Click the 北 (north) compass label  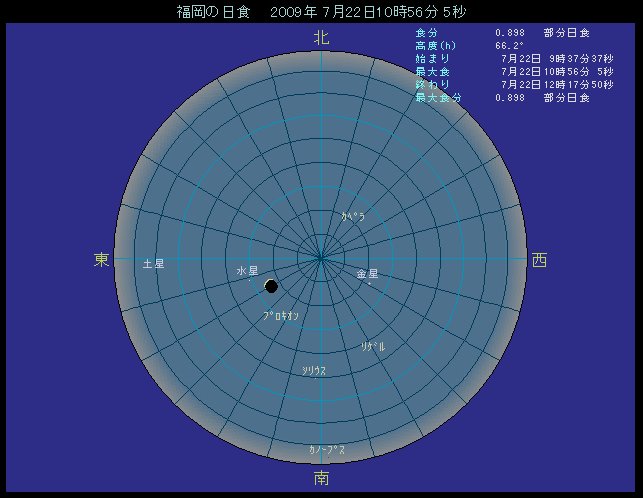click(321, 38)
